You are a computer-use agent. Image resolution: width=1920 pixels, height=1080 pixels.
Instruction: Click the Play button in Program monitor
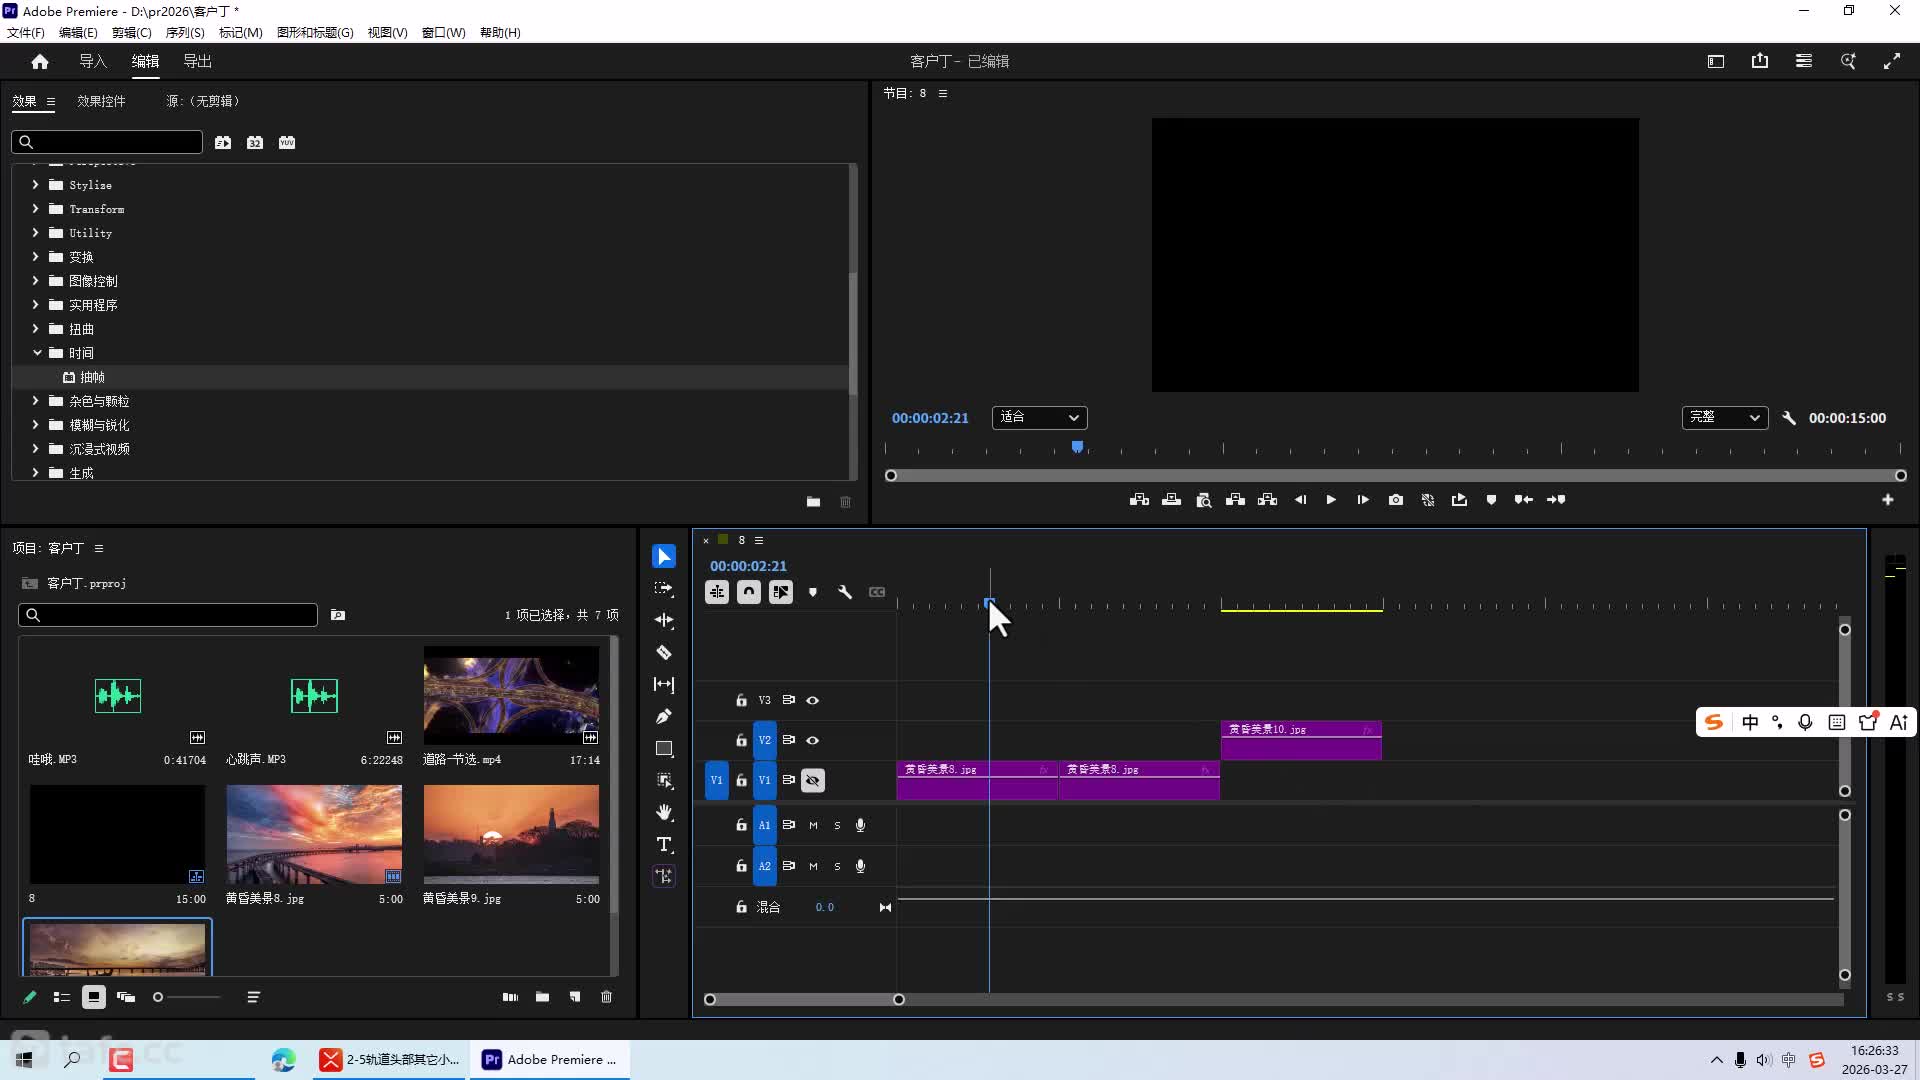1331,500
